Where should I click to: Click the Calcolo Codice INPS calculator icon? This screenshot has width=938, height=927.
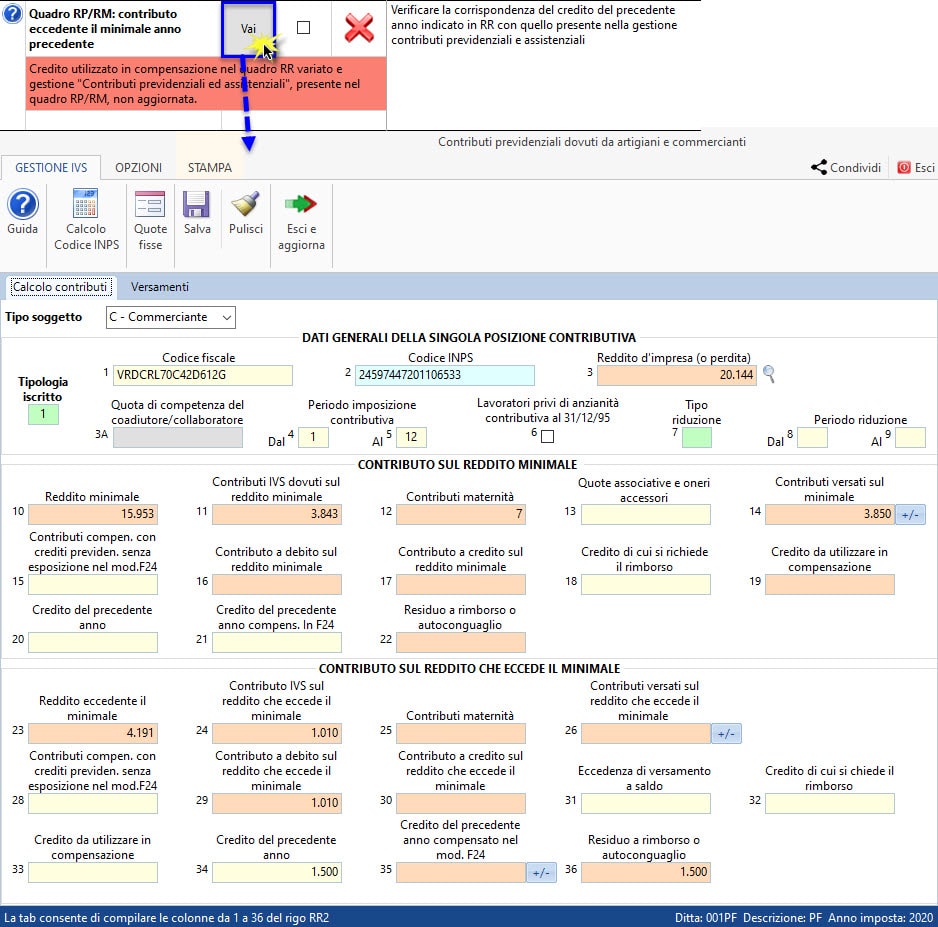coord(86,205)
